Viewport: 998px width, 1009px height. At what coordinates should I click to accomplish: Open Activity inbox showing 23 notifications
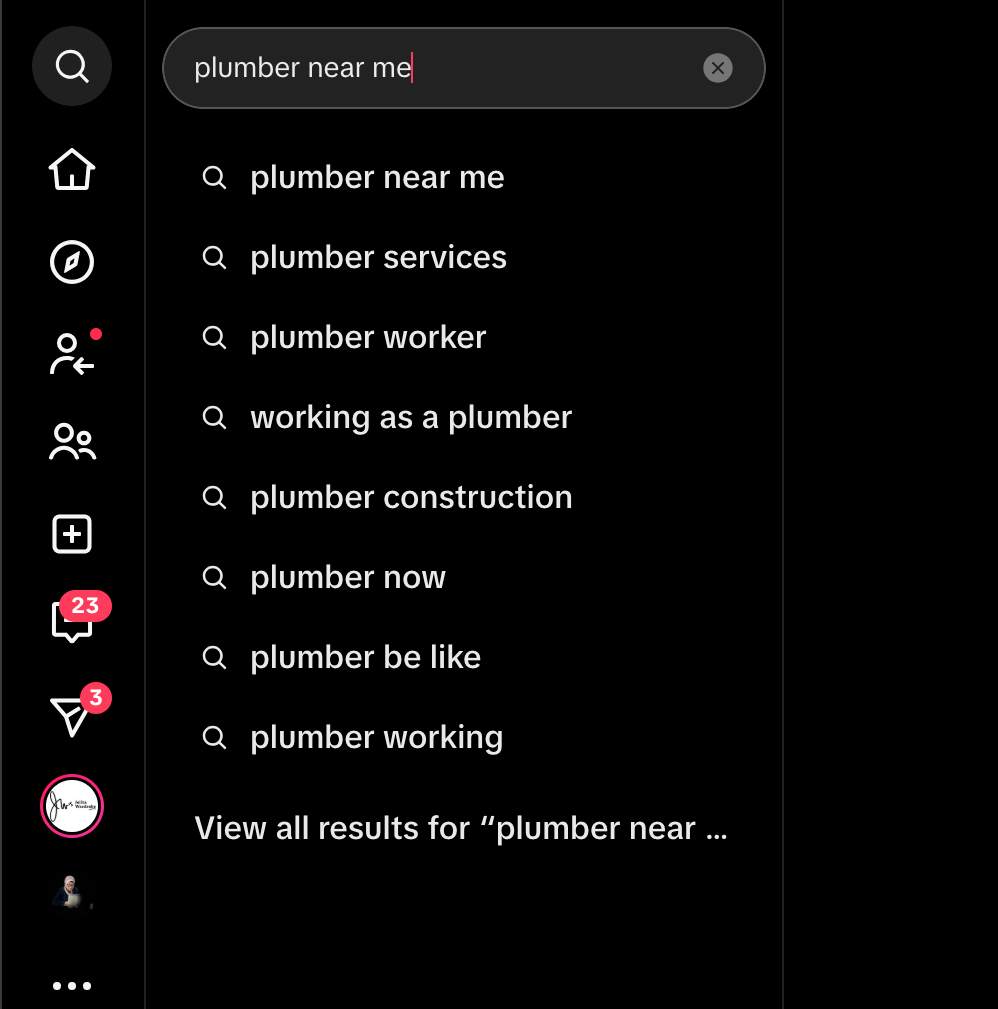pyautogui.click(x=72, y=622)
